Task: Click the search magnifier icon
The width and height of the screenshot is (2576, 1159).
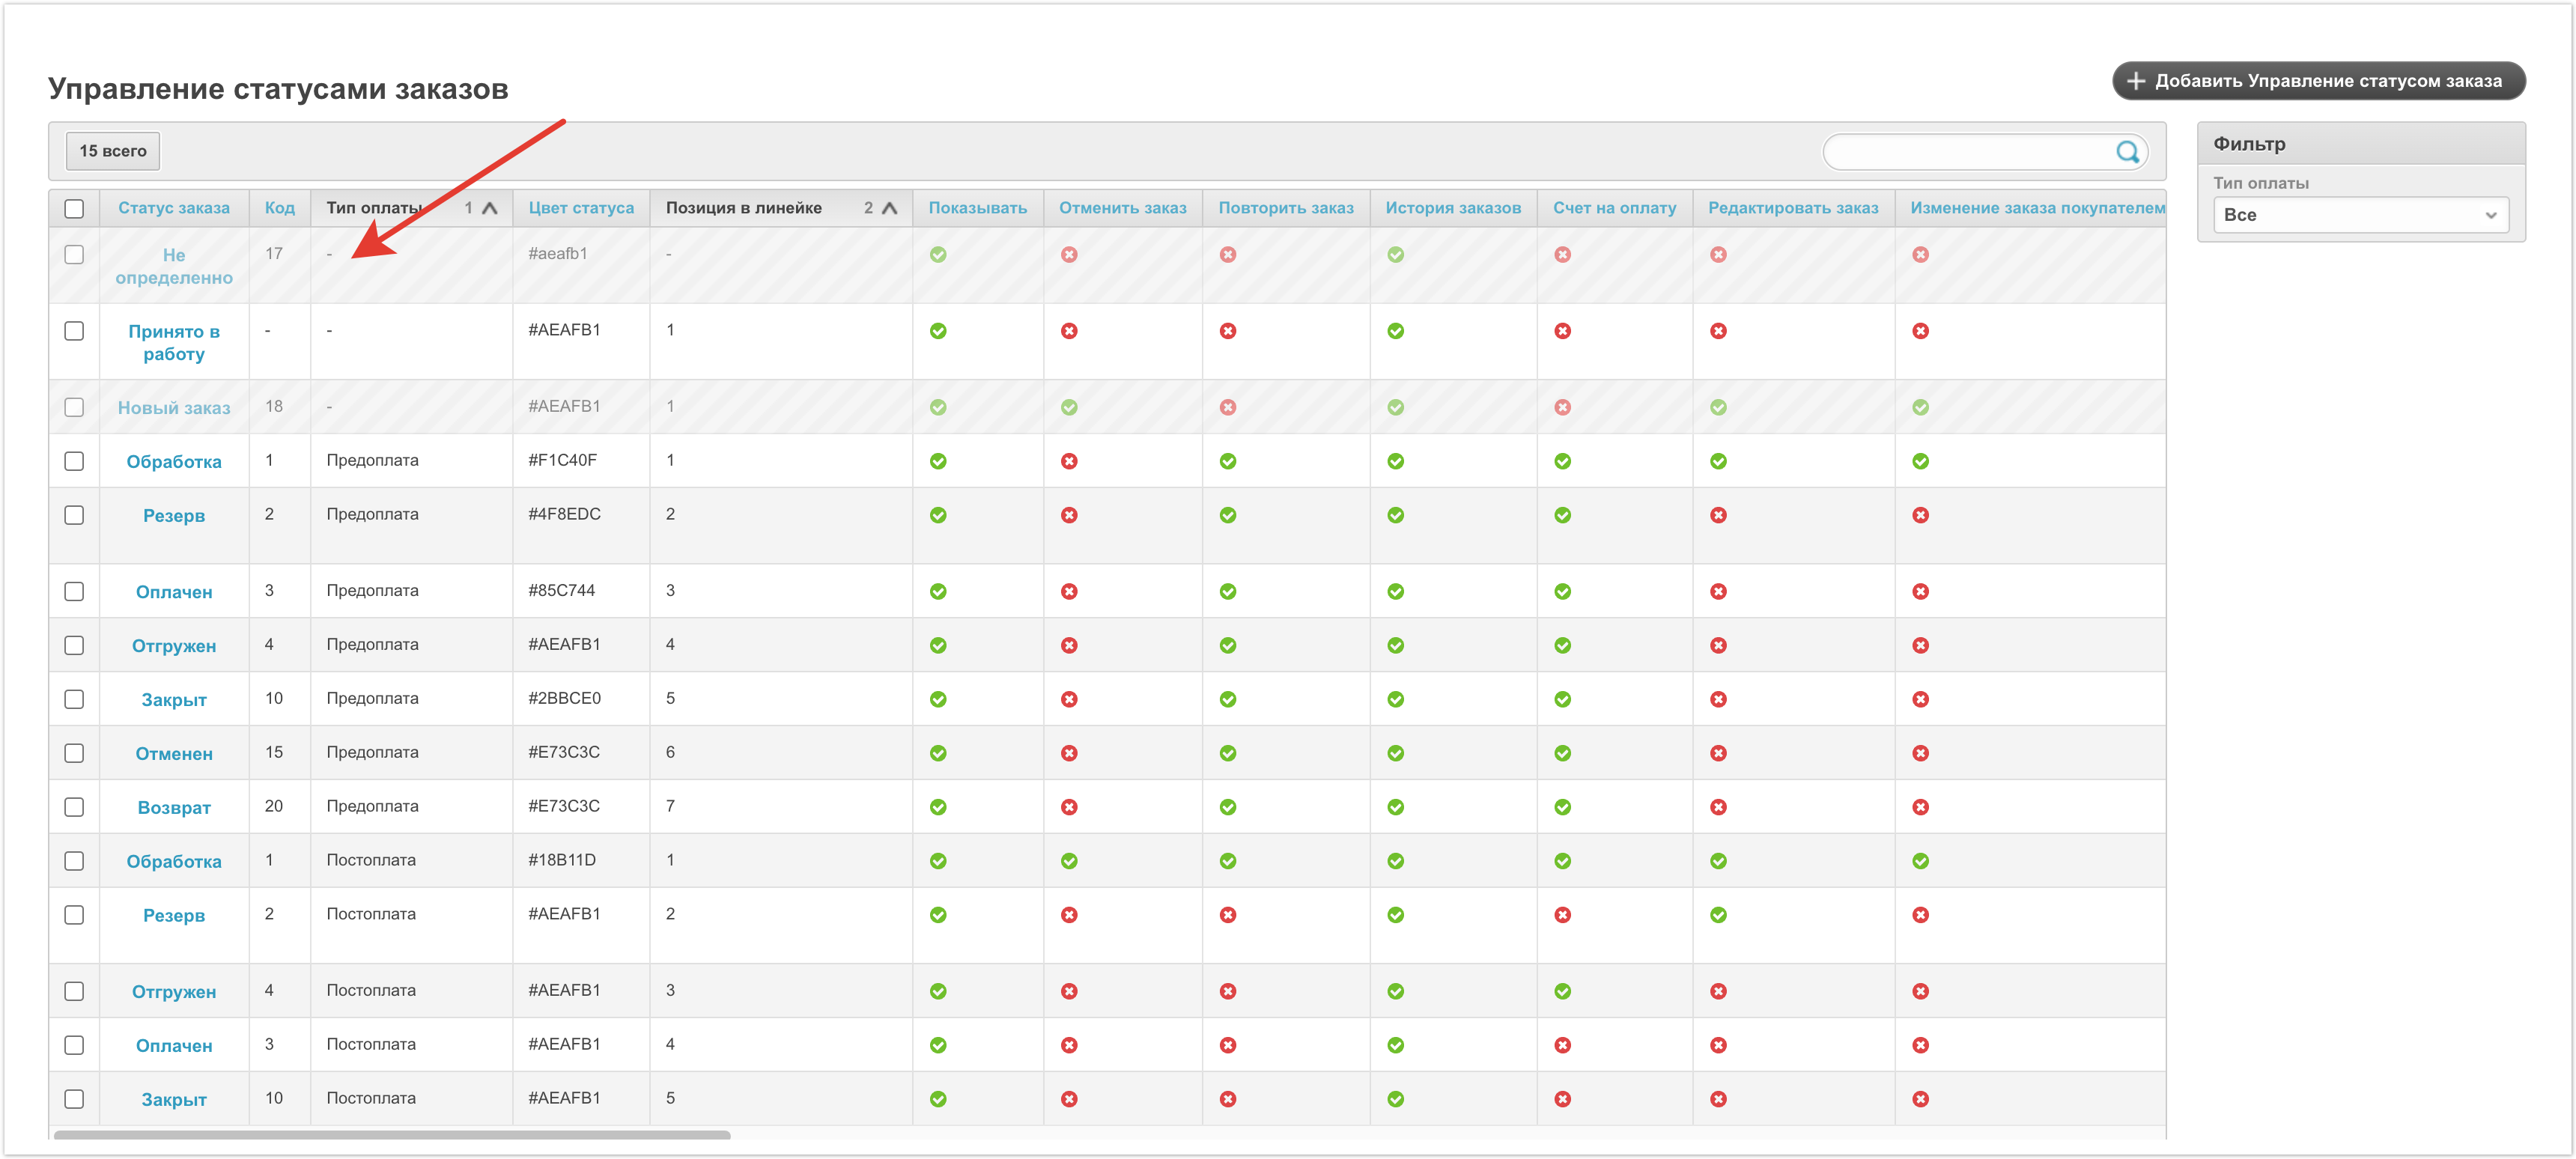Action: 2127,152
